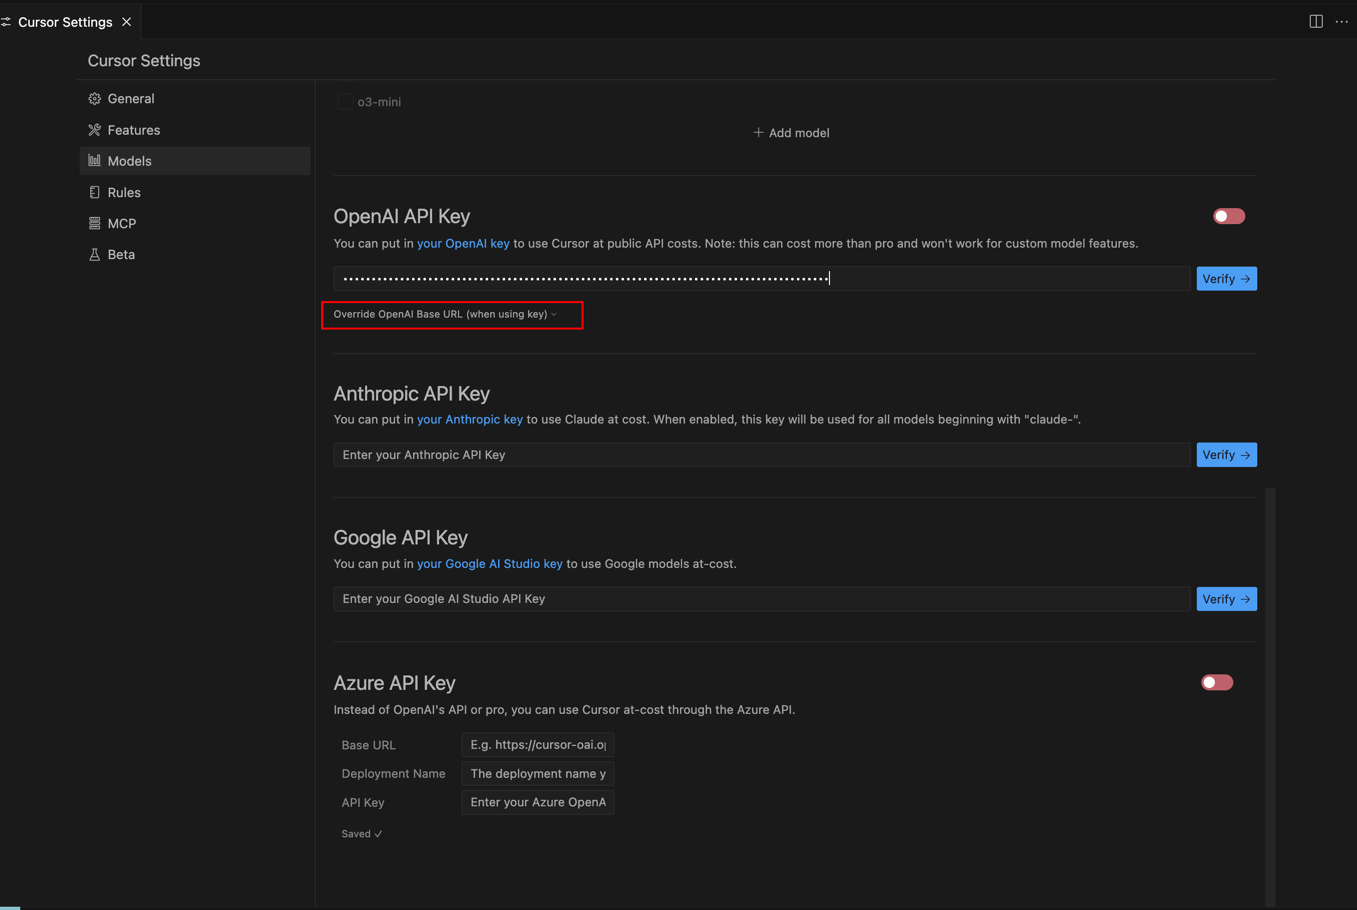Click the General gear icon in sidebar
The width and height of the screenshot is (1357, 910).
point(95,99)
